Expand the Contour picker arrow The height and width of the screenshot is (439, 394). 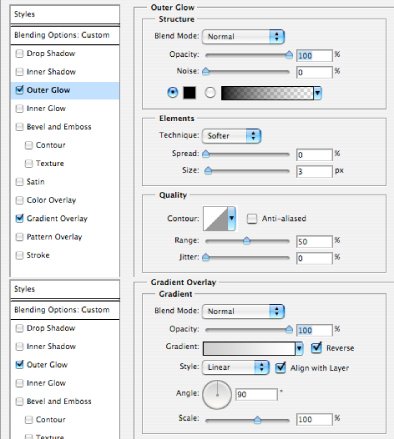tap(232, 219)
